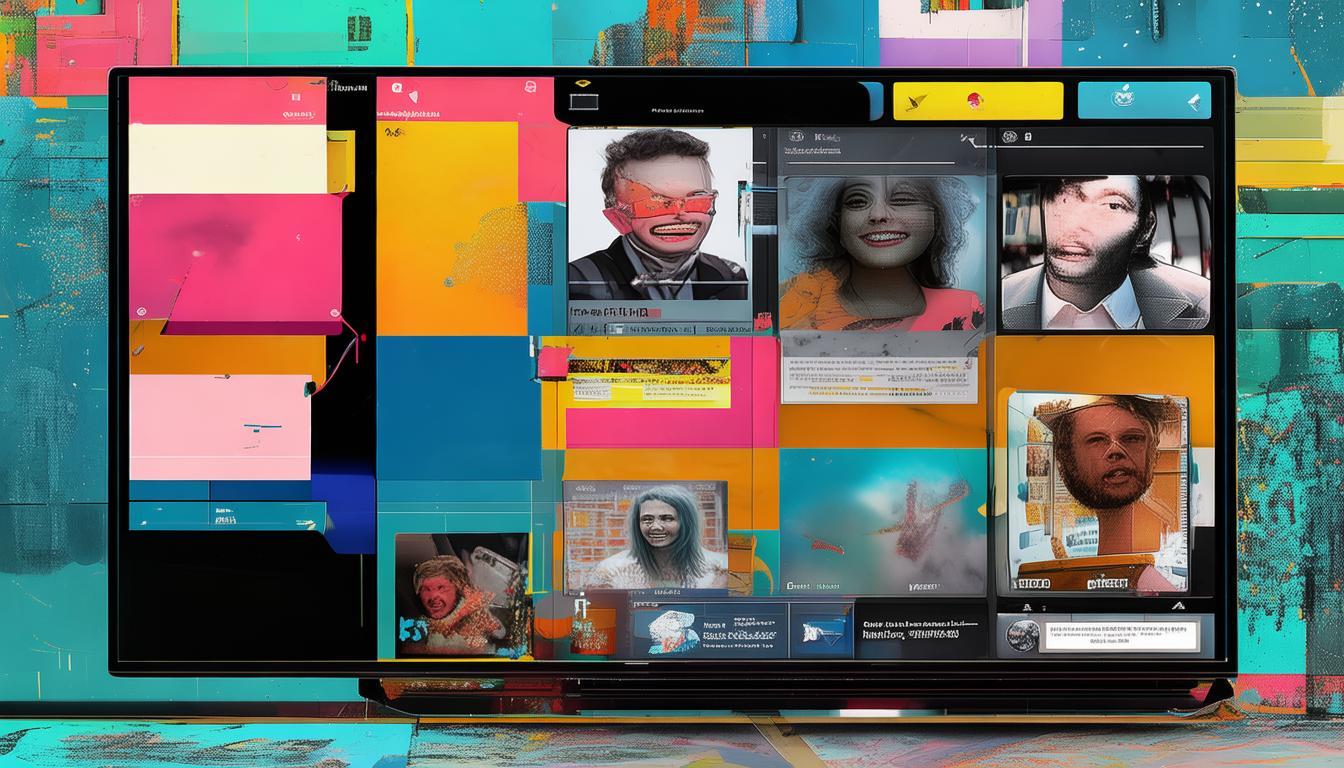The height and width of the screenshot is (768, 1344).
Task: Pick the cream color block in the left panel
Action: tap(228, 158)
